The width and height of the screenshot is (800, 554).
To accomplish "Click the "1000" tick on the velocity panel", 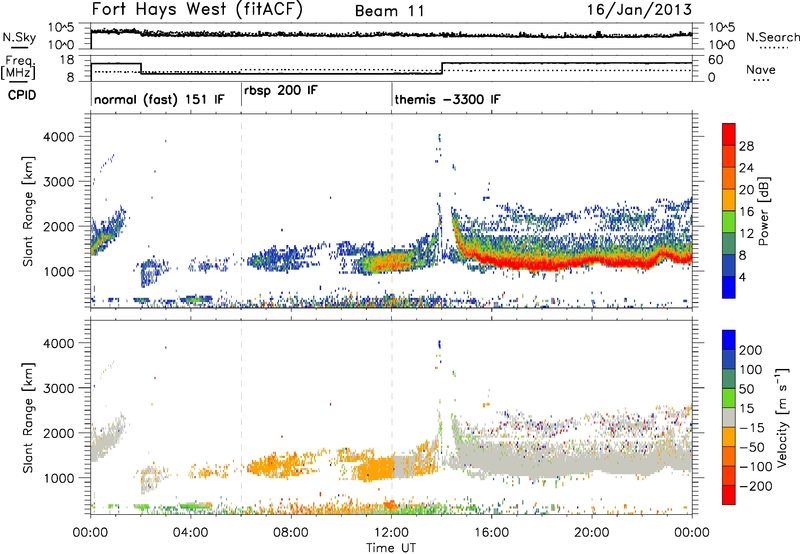I will [x=59, y=478].
